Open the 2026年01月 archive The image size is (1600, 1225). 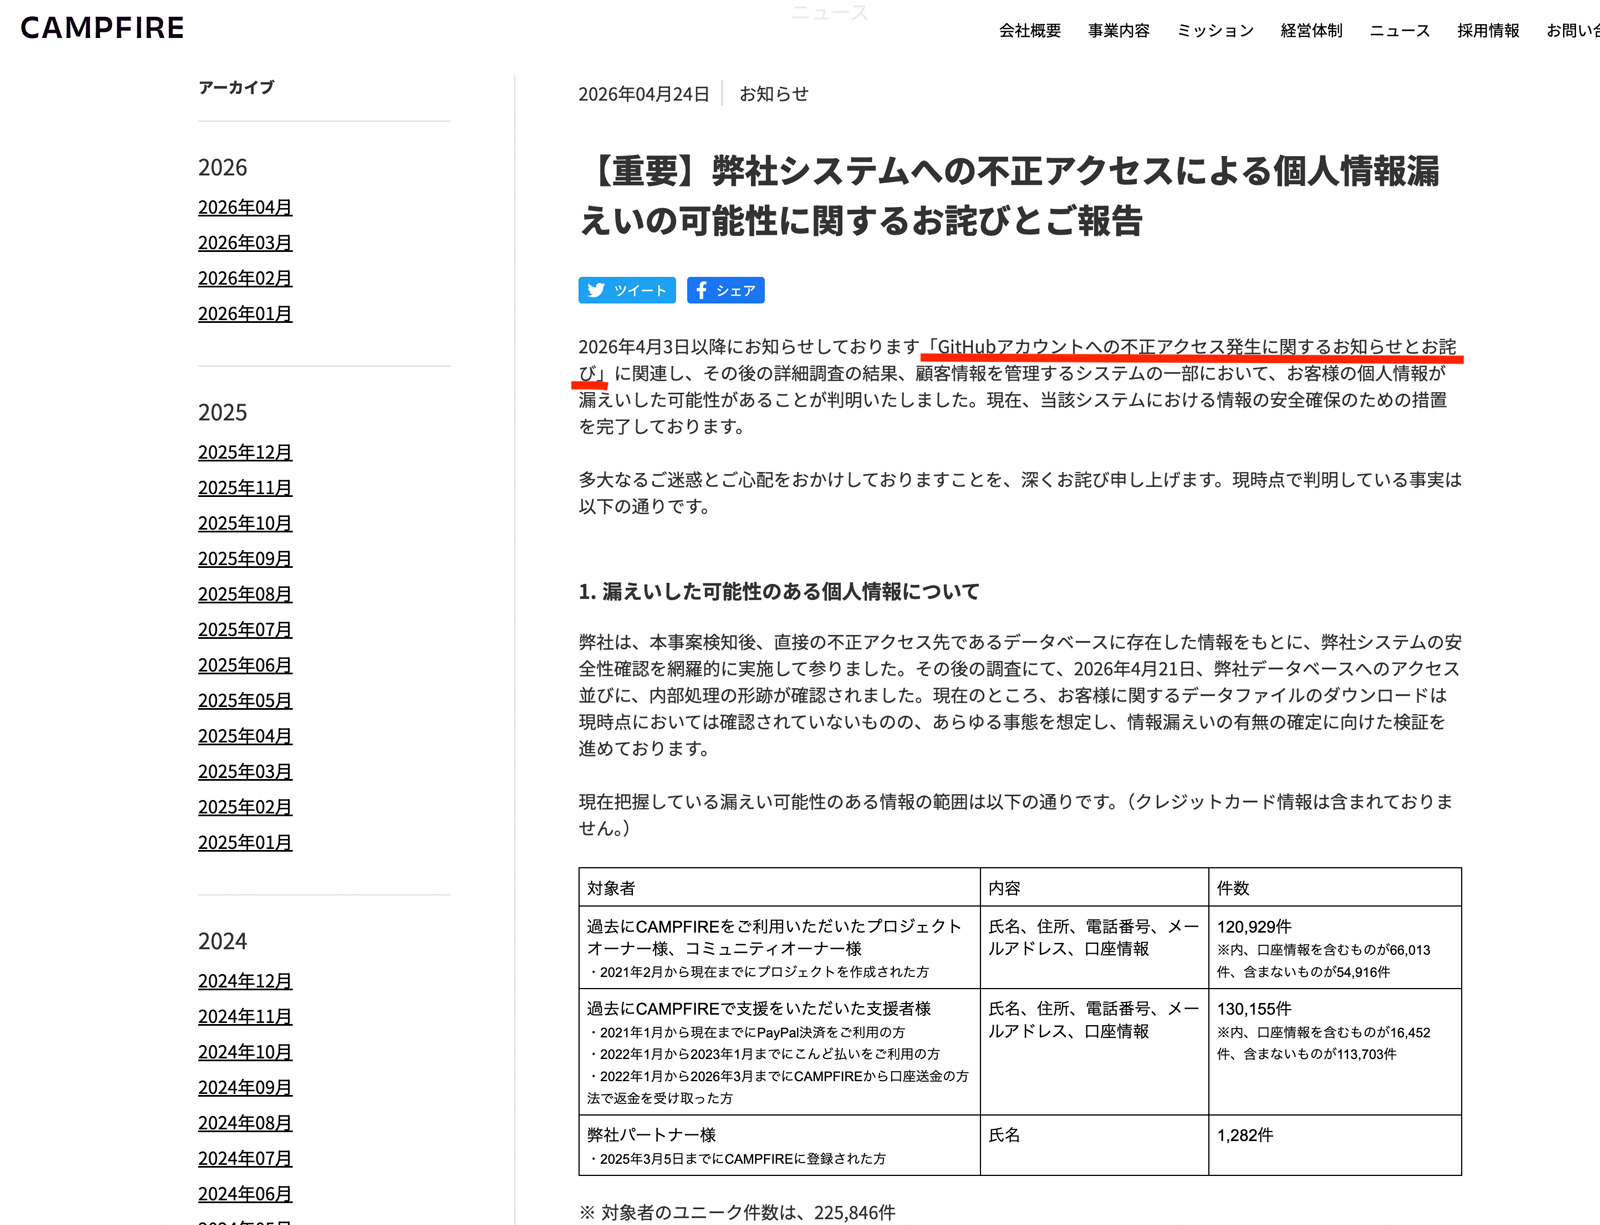click(245, 314)
